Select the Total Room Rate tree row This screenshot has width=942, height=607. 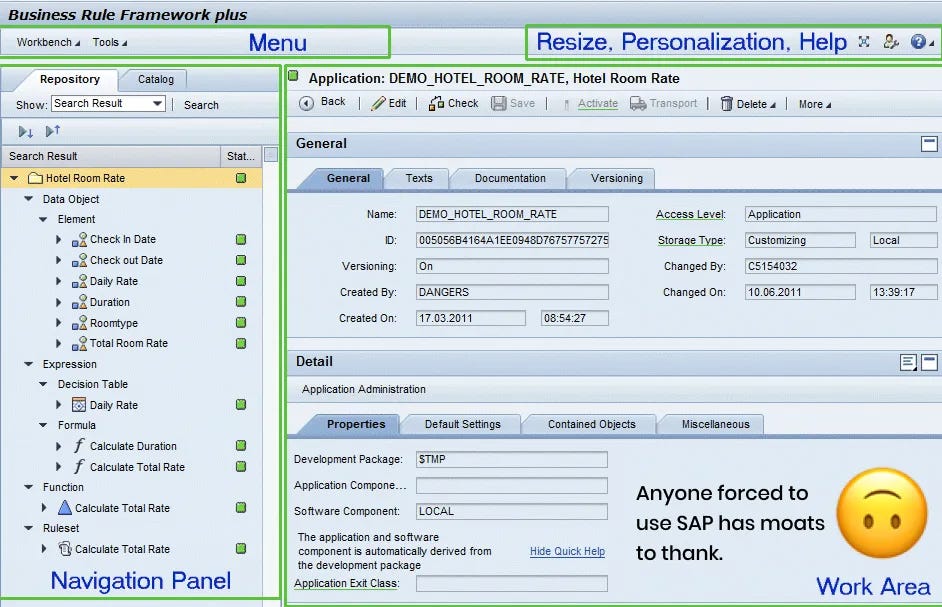131,343
